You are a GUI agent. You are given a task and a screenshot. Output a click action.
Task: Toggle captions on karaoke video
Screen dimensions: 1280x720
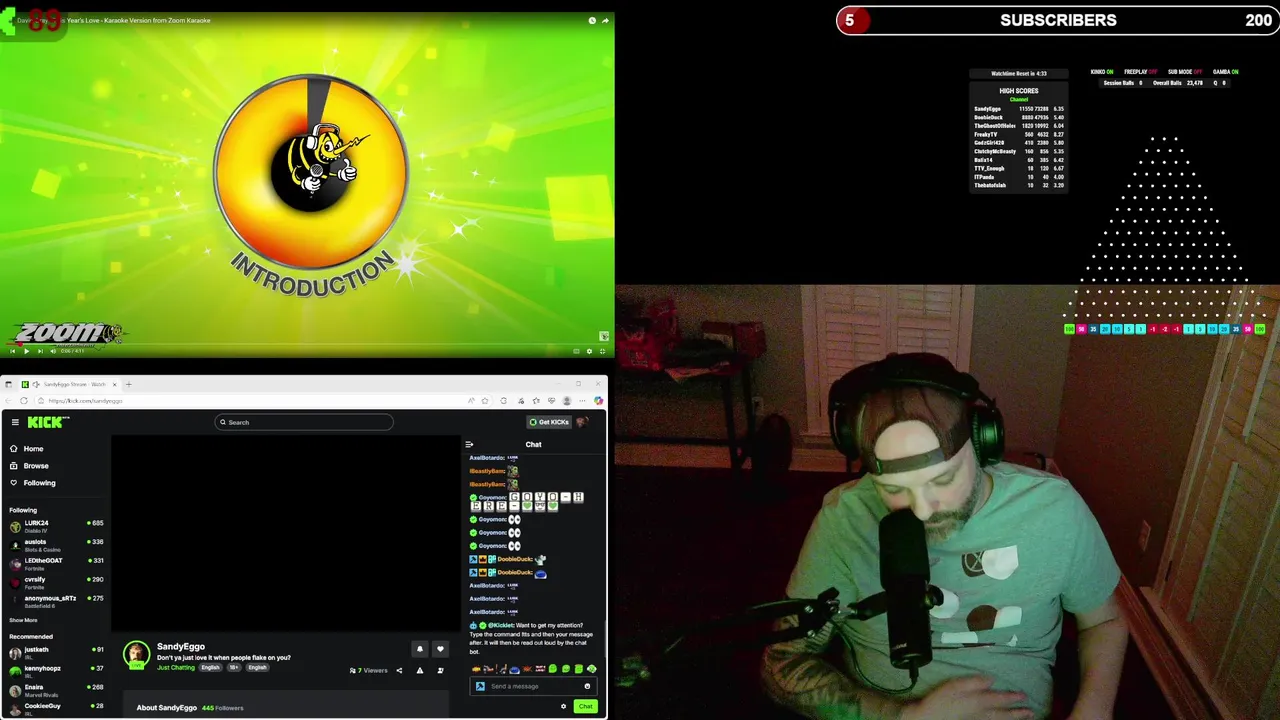tap(576, 351)
